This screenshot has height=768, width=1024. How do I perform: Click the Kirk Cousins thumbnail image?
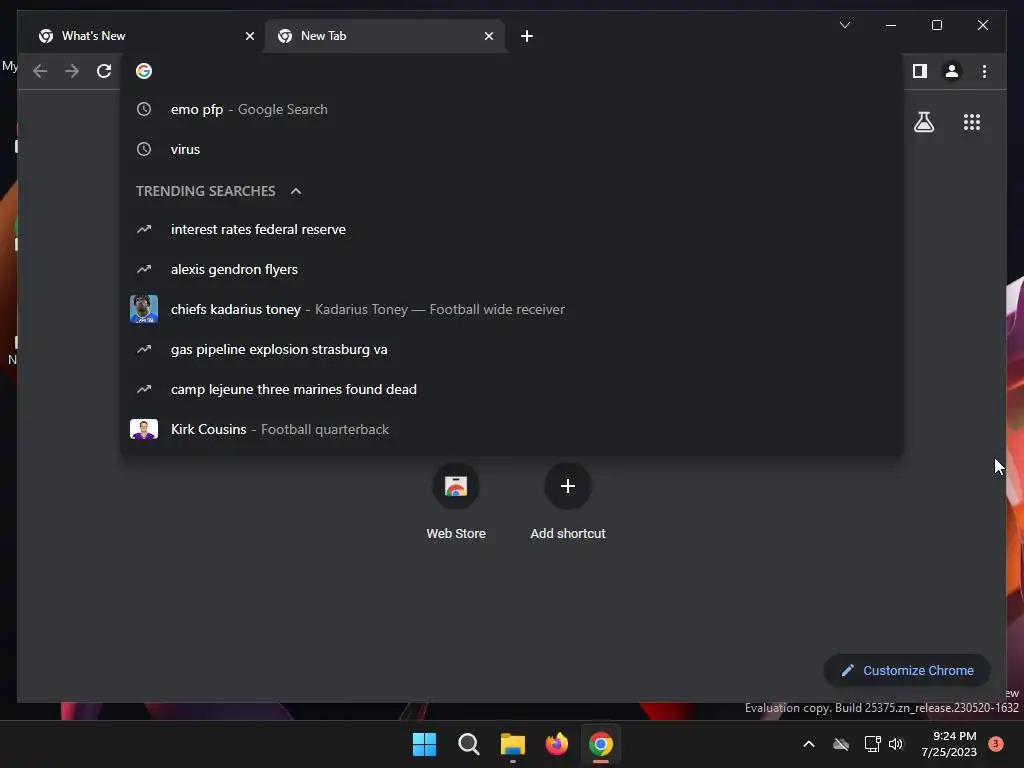(x=144, y=429)
